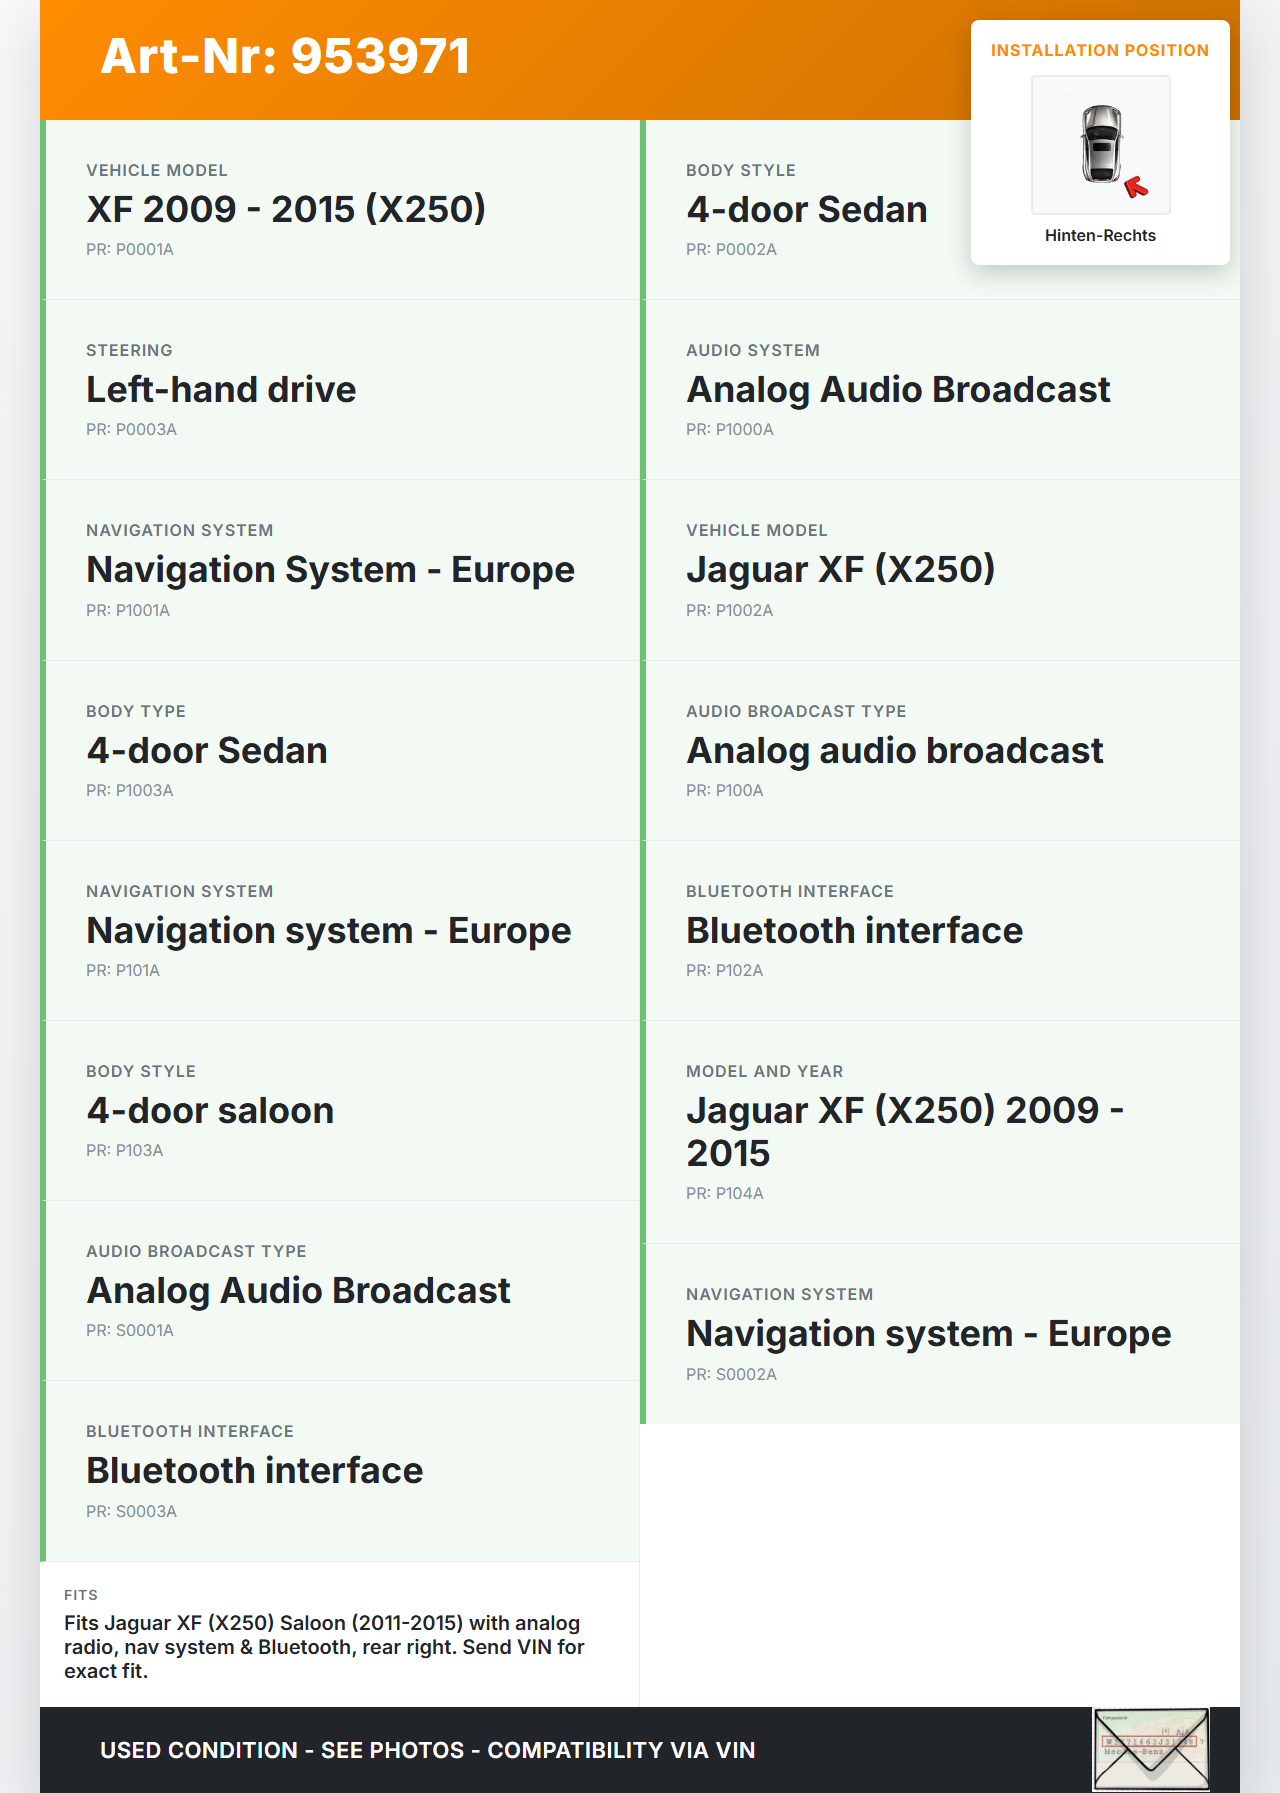Image resolution: width=1280 pixels, height=1793 pixels.
Task: Click the INSTALLATION POSITION title
Action: coord(1099,50)
